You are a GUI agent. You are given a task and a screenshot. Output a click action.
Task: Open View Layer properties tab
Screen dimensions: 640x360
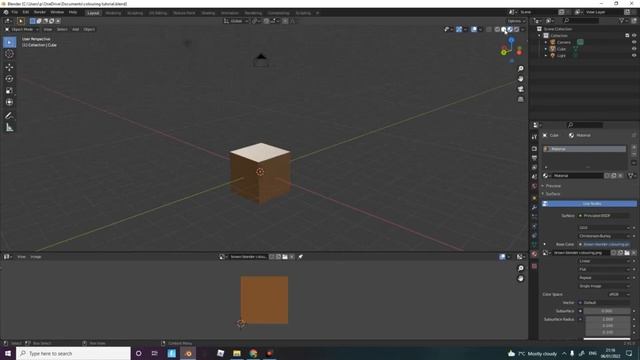click(x=534, y=167)
